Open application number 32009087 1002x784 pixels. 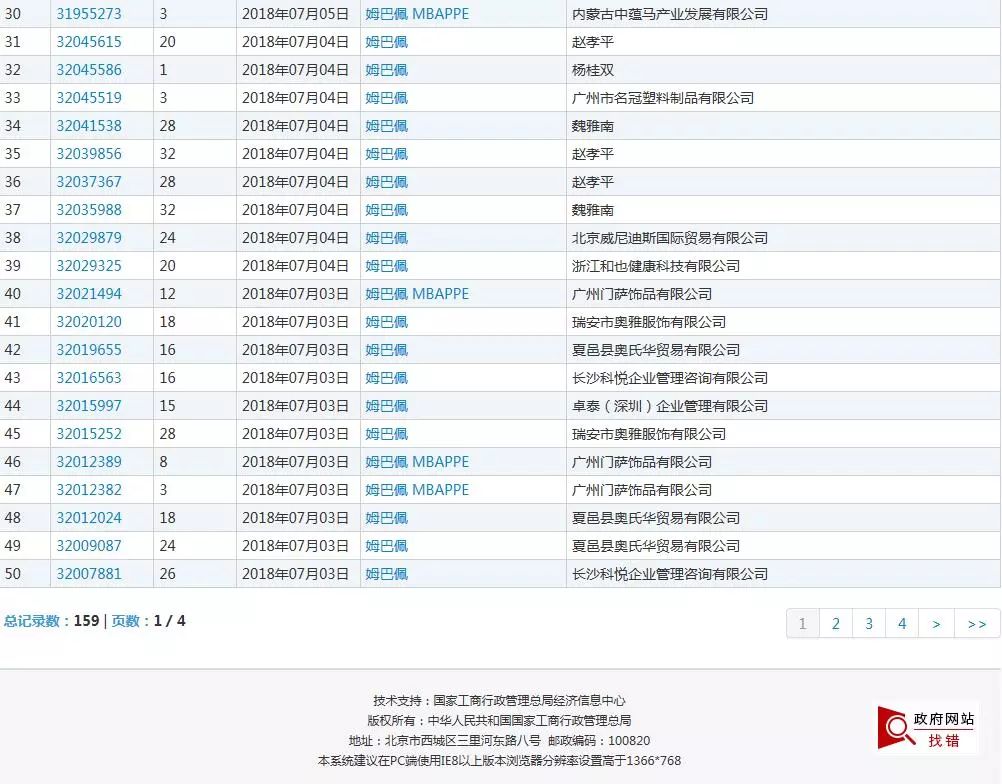[x=89, y=546]
